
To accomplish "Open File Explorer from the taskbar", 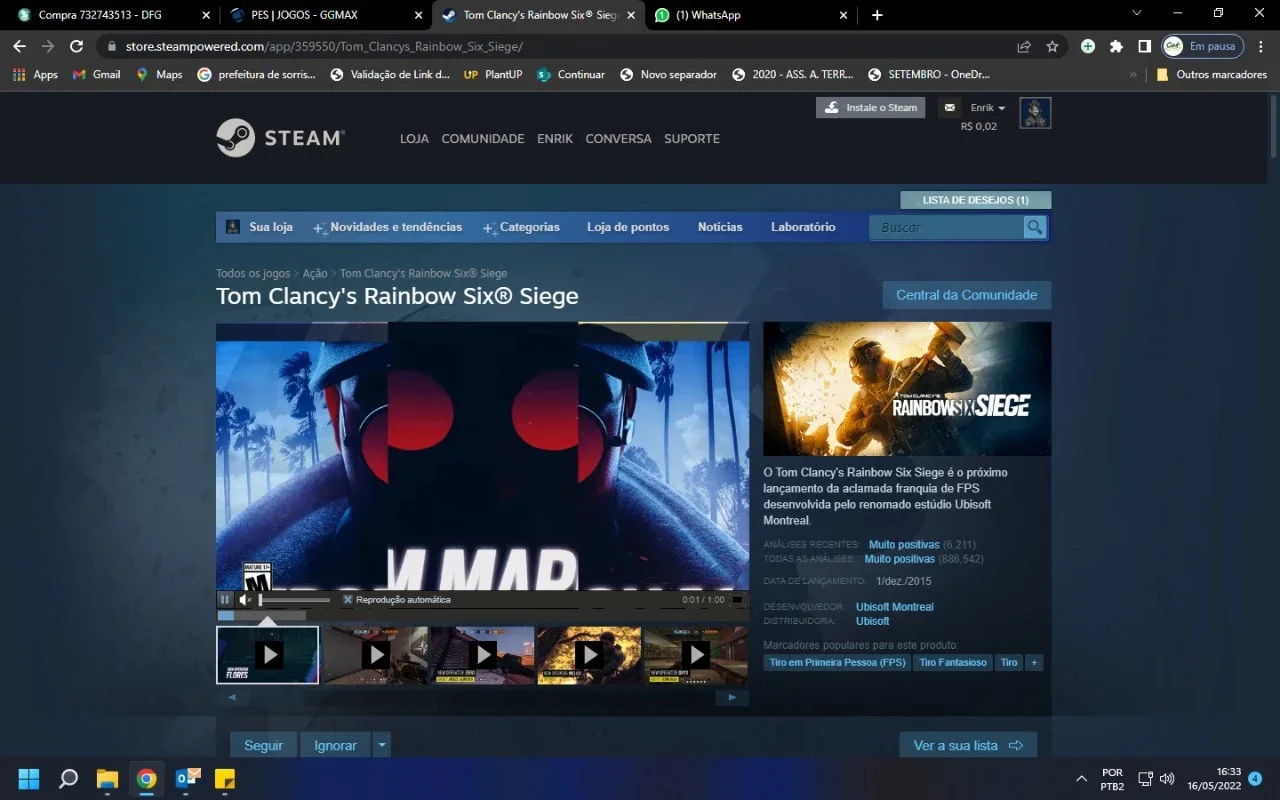I will 107,778.
